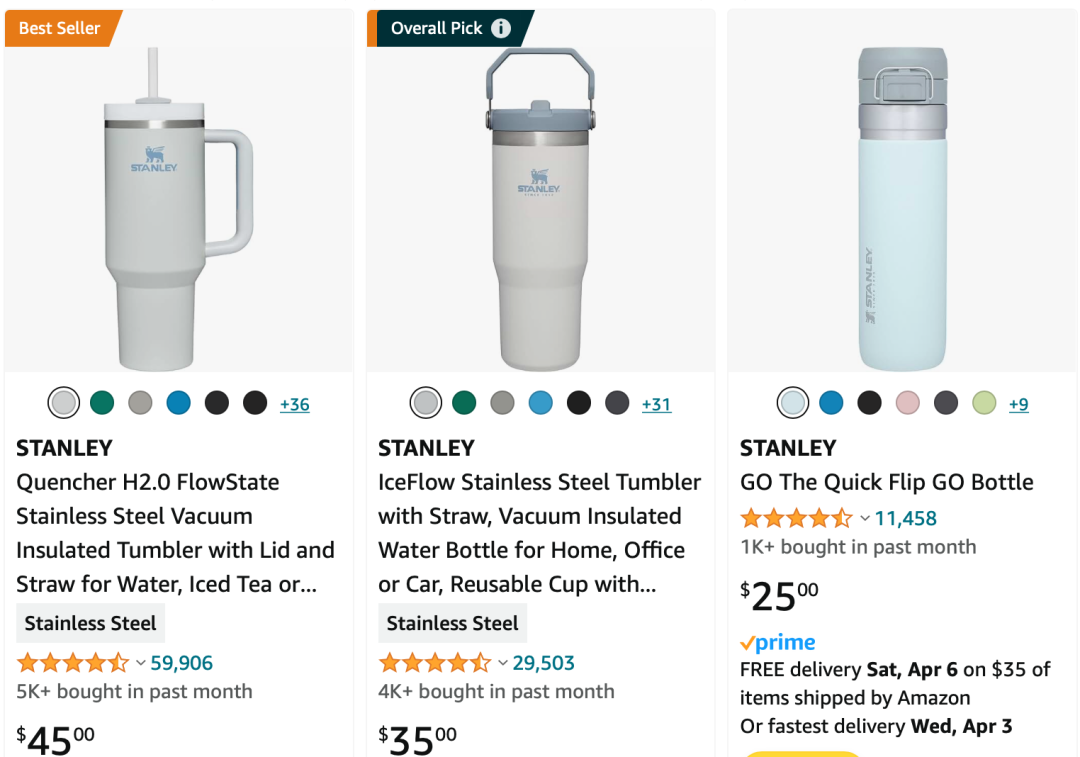Expand the rating breakdown chevron for the IceFlow tumbler
1080x757 pixels.
coord(503,663)
